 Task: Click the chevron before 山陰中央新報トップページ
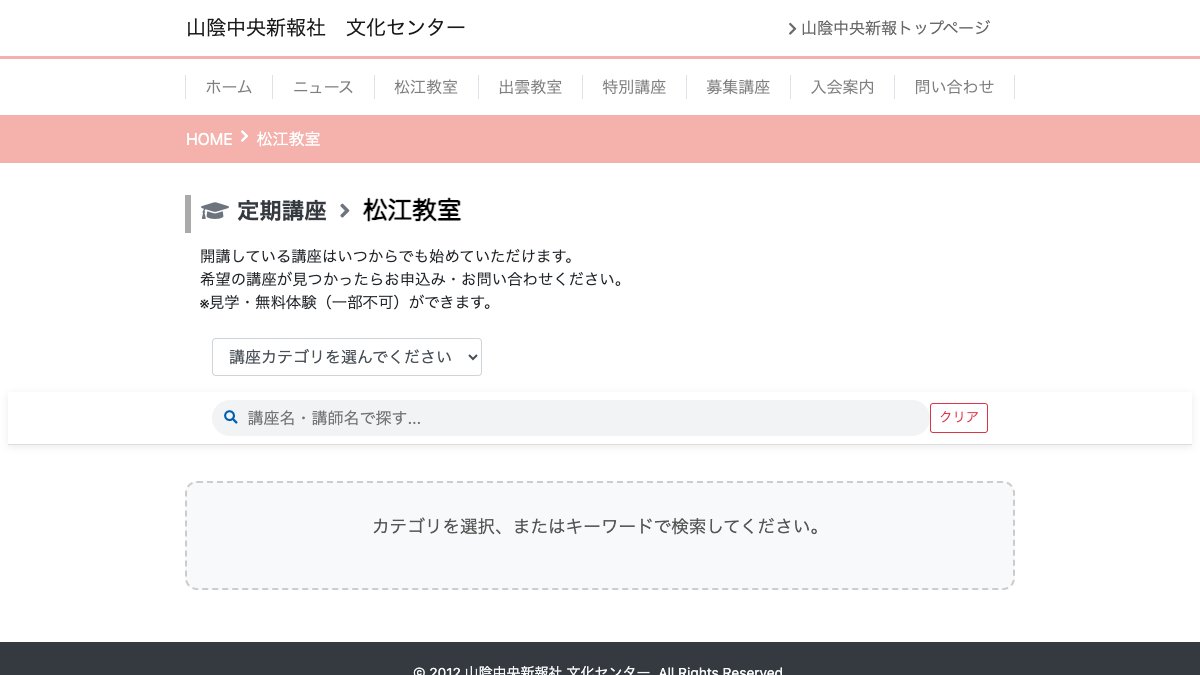(792, 29)
